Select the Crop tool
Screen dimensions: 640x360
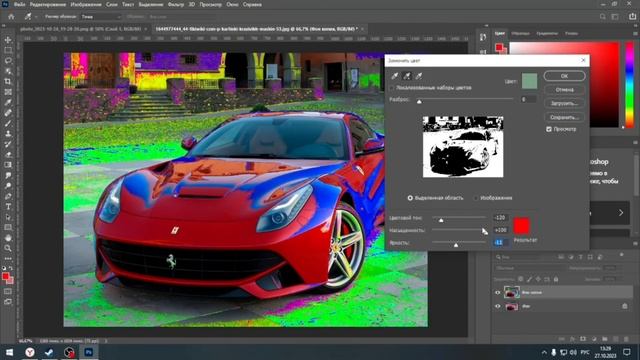point(8,81)
